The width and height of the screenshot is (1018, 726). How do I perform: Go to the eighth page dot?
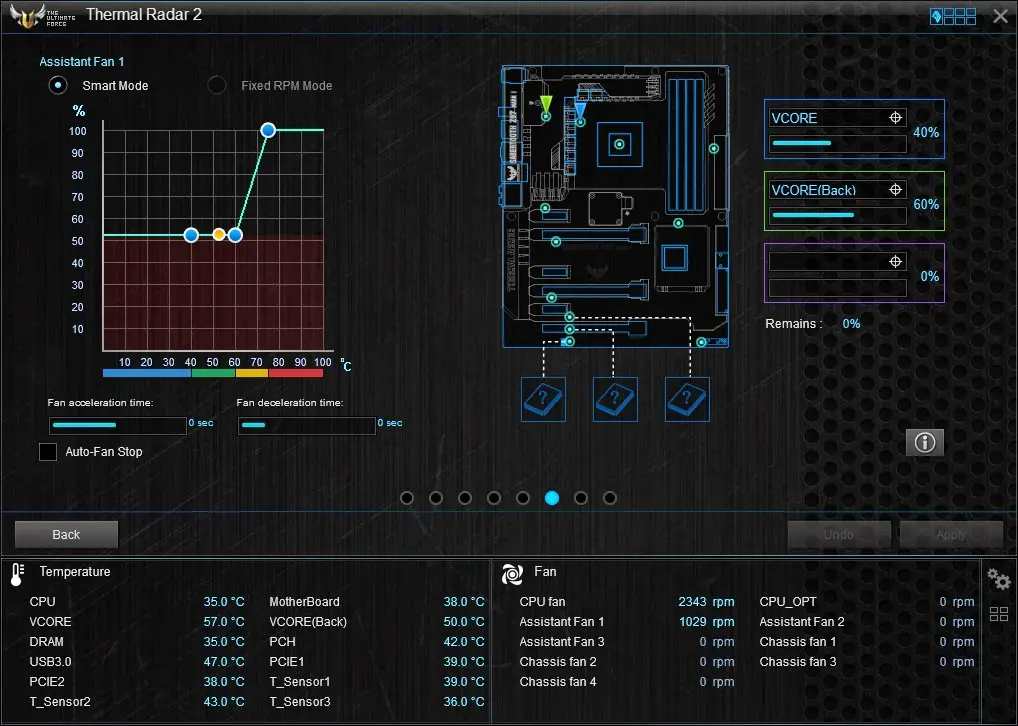[610, 498]
